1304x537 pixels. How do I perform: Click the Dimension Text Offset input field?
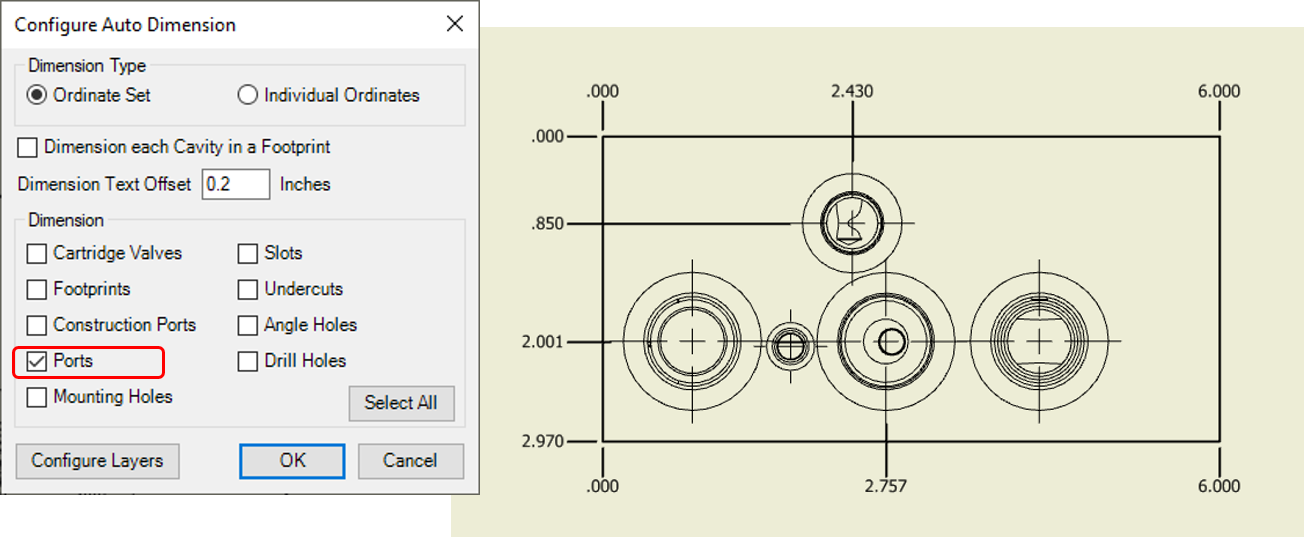(x=236, y=184)
